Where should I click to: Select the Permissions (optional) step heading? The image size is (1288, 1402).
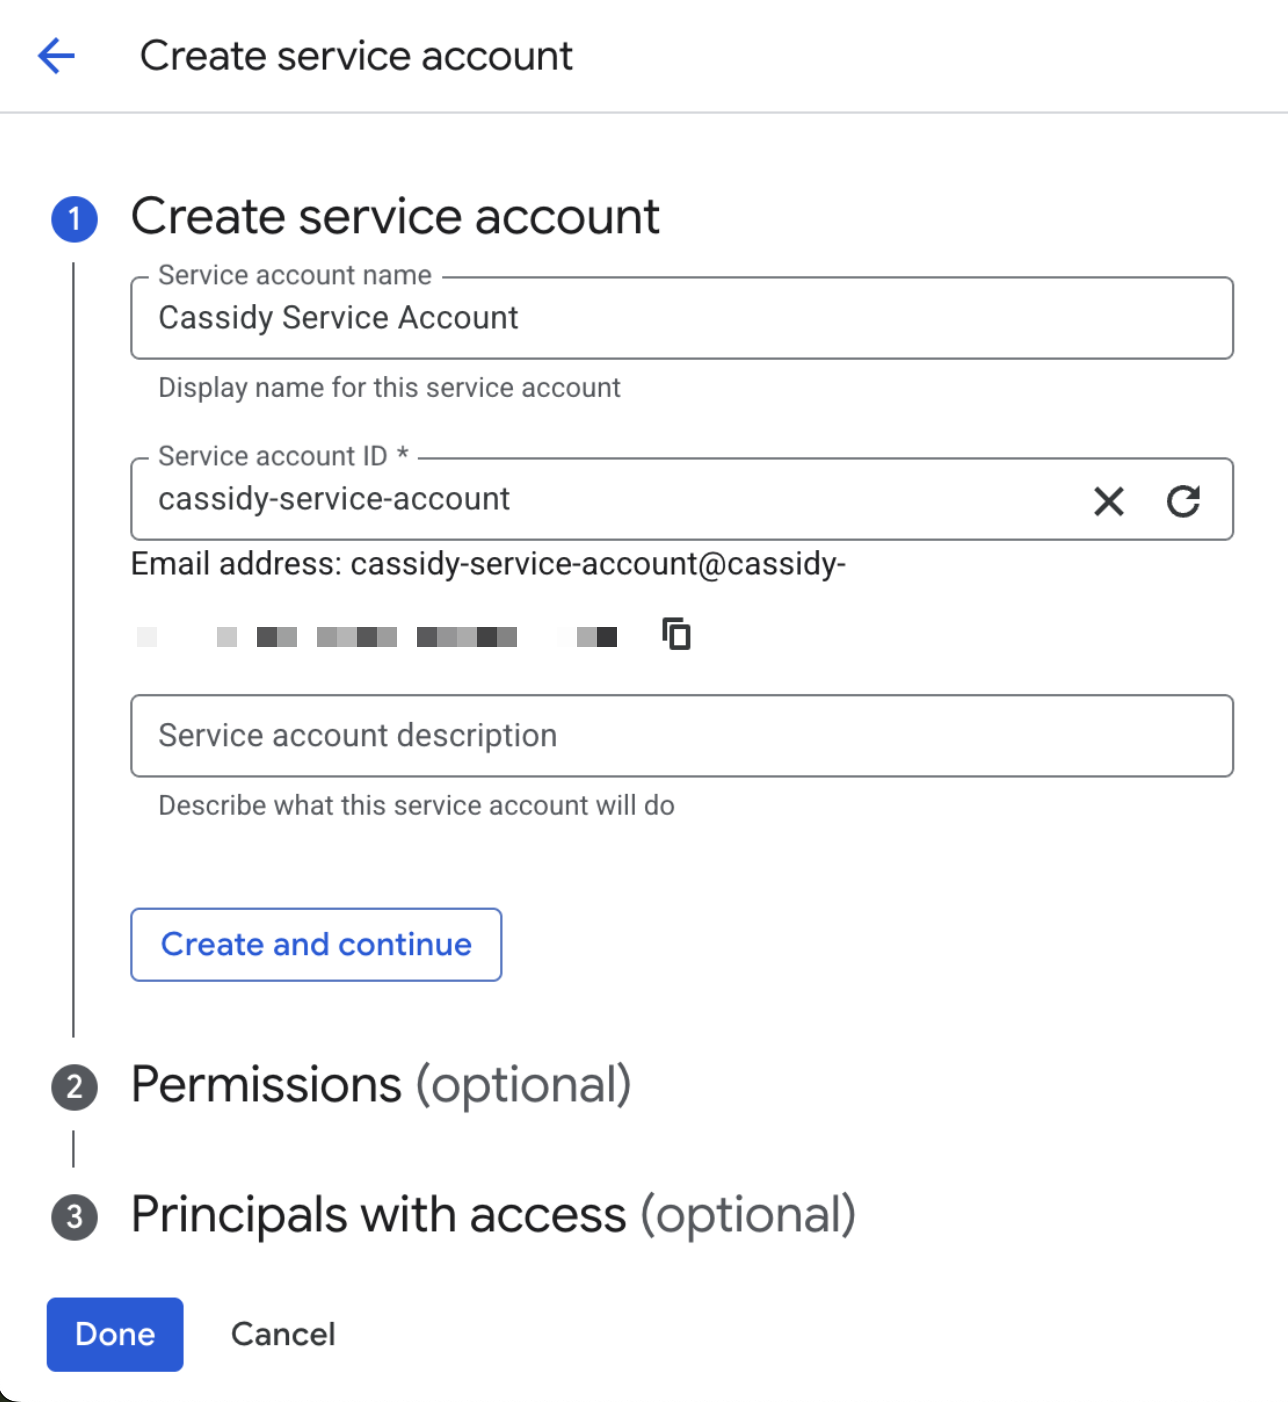click(380, 1086)
